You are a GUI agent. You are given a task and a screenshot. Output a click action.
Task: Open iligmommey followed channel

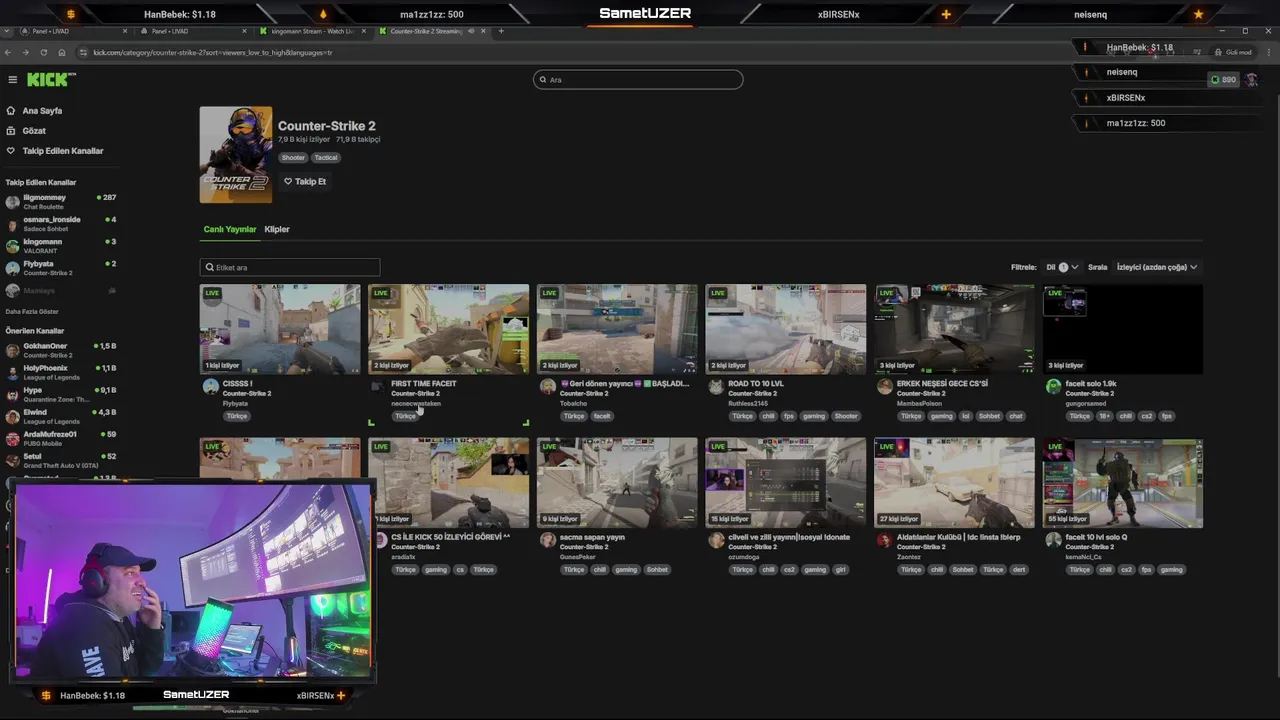[x=60, y=201]
